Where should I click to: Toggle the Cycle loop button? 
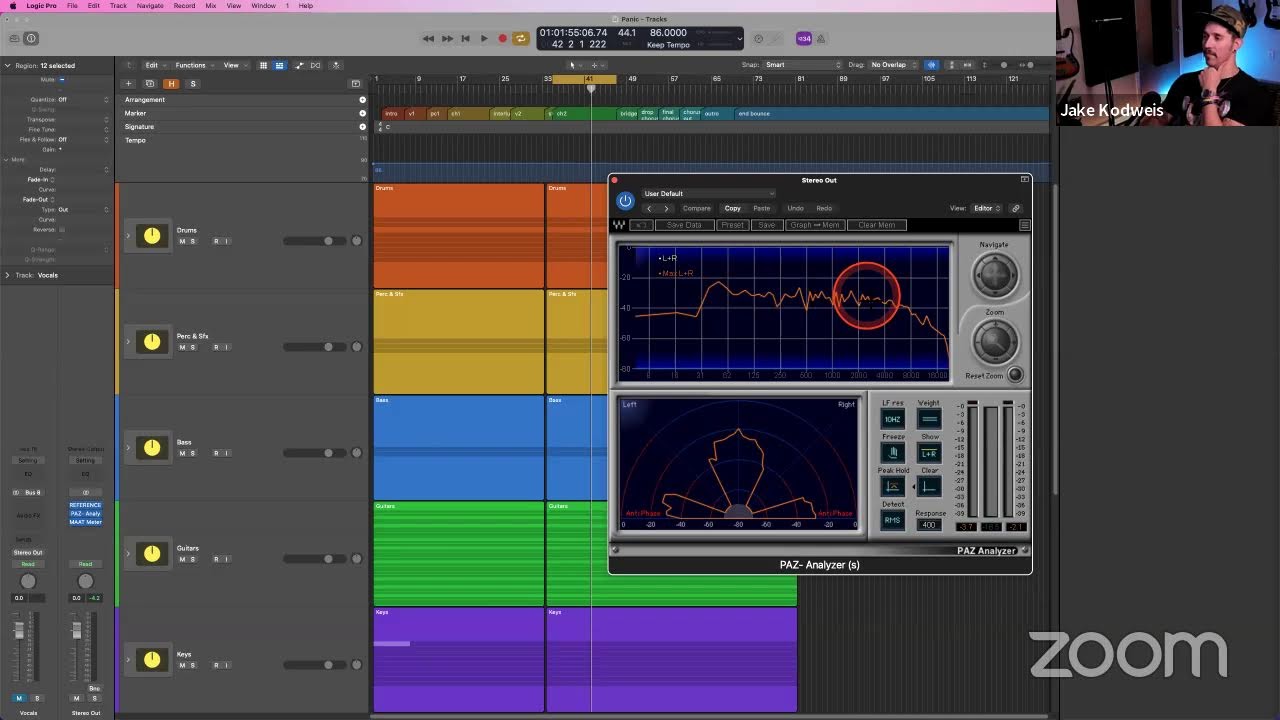pos(520,39)
